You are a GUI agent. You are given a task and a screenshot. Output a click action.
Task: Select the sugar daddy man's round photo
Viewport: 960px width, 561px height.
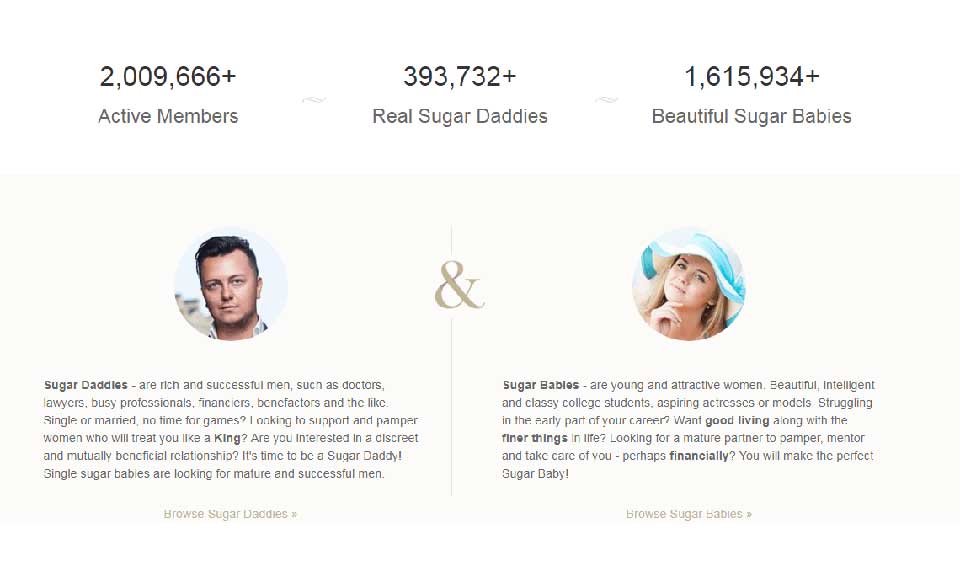pos(231,284)
